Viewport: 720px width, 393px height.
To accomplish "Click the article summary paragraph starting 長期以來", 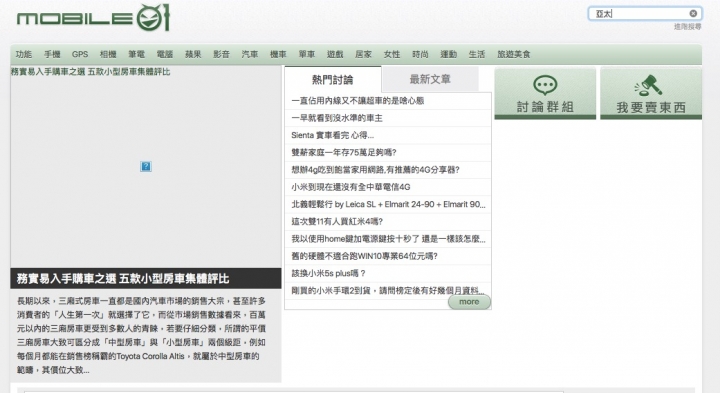I will tap(141, 335).
